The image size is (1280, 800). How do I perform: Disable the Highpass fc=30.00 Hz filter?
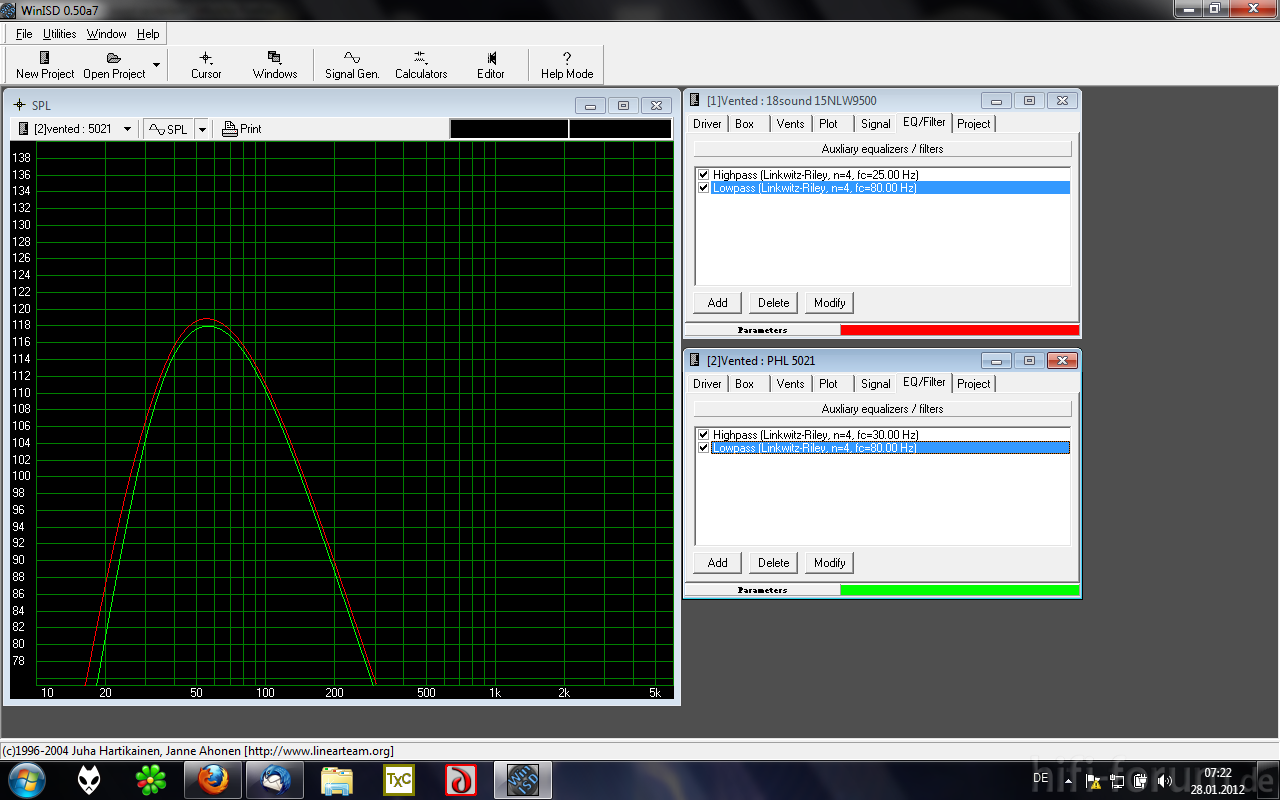pos(704,435)
